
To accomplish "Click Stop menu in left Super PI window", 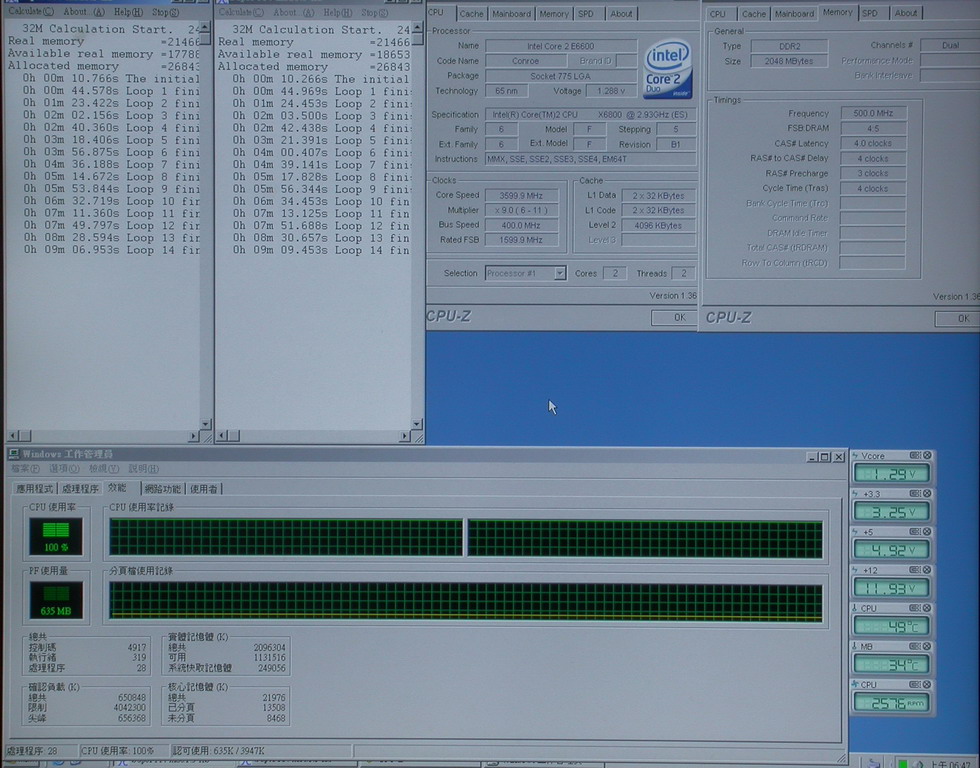I will [x=166, y=12].
